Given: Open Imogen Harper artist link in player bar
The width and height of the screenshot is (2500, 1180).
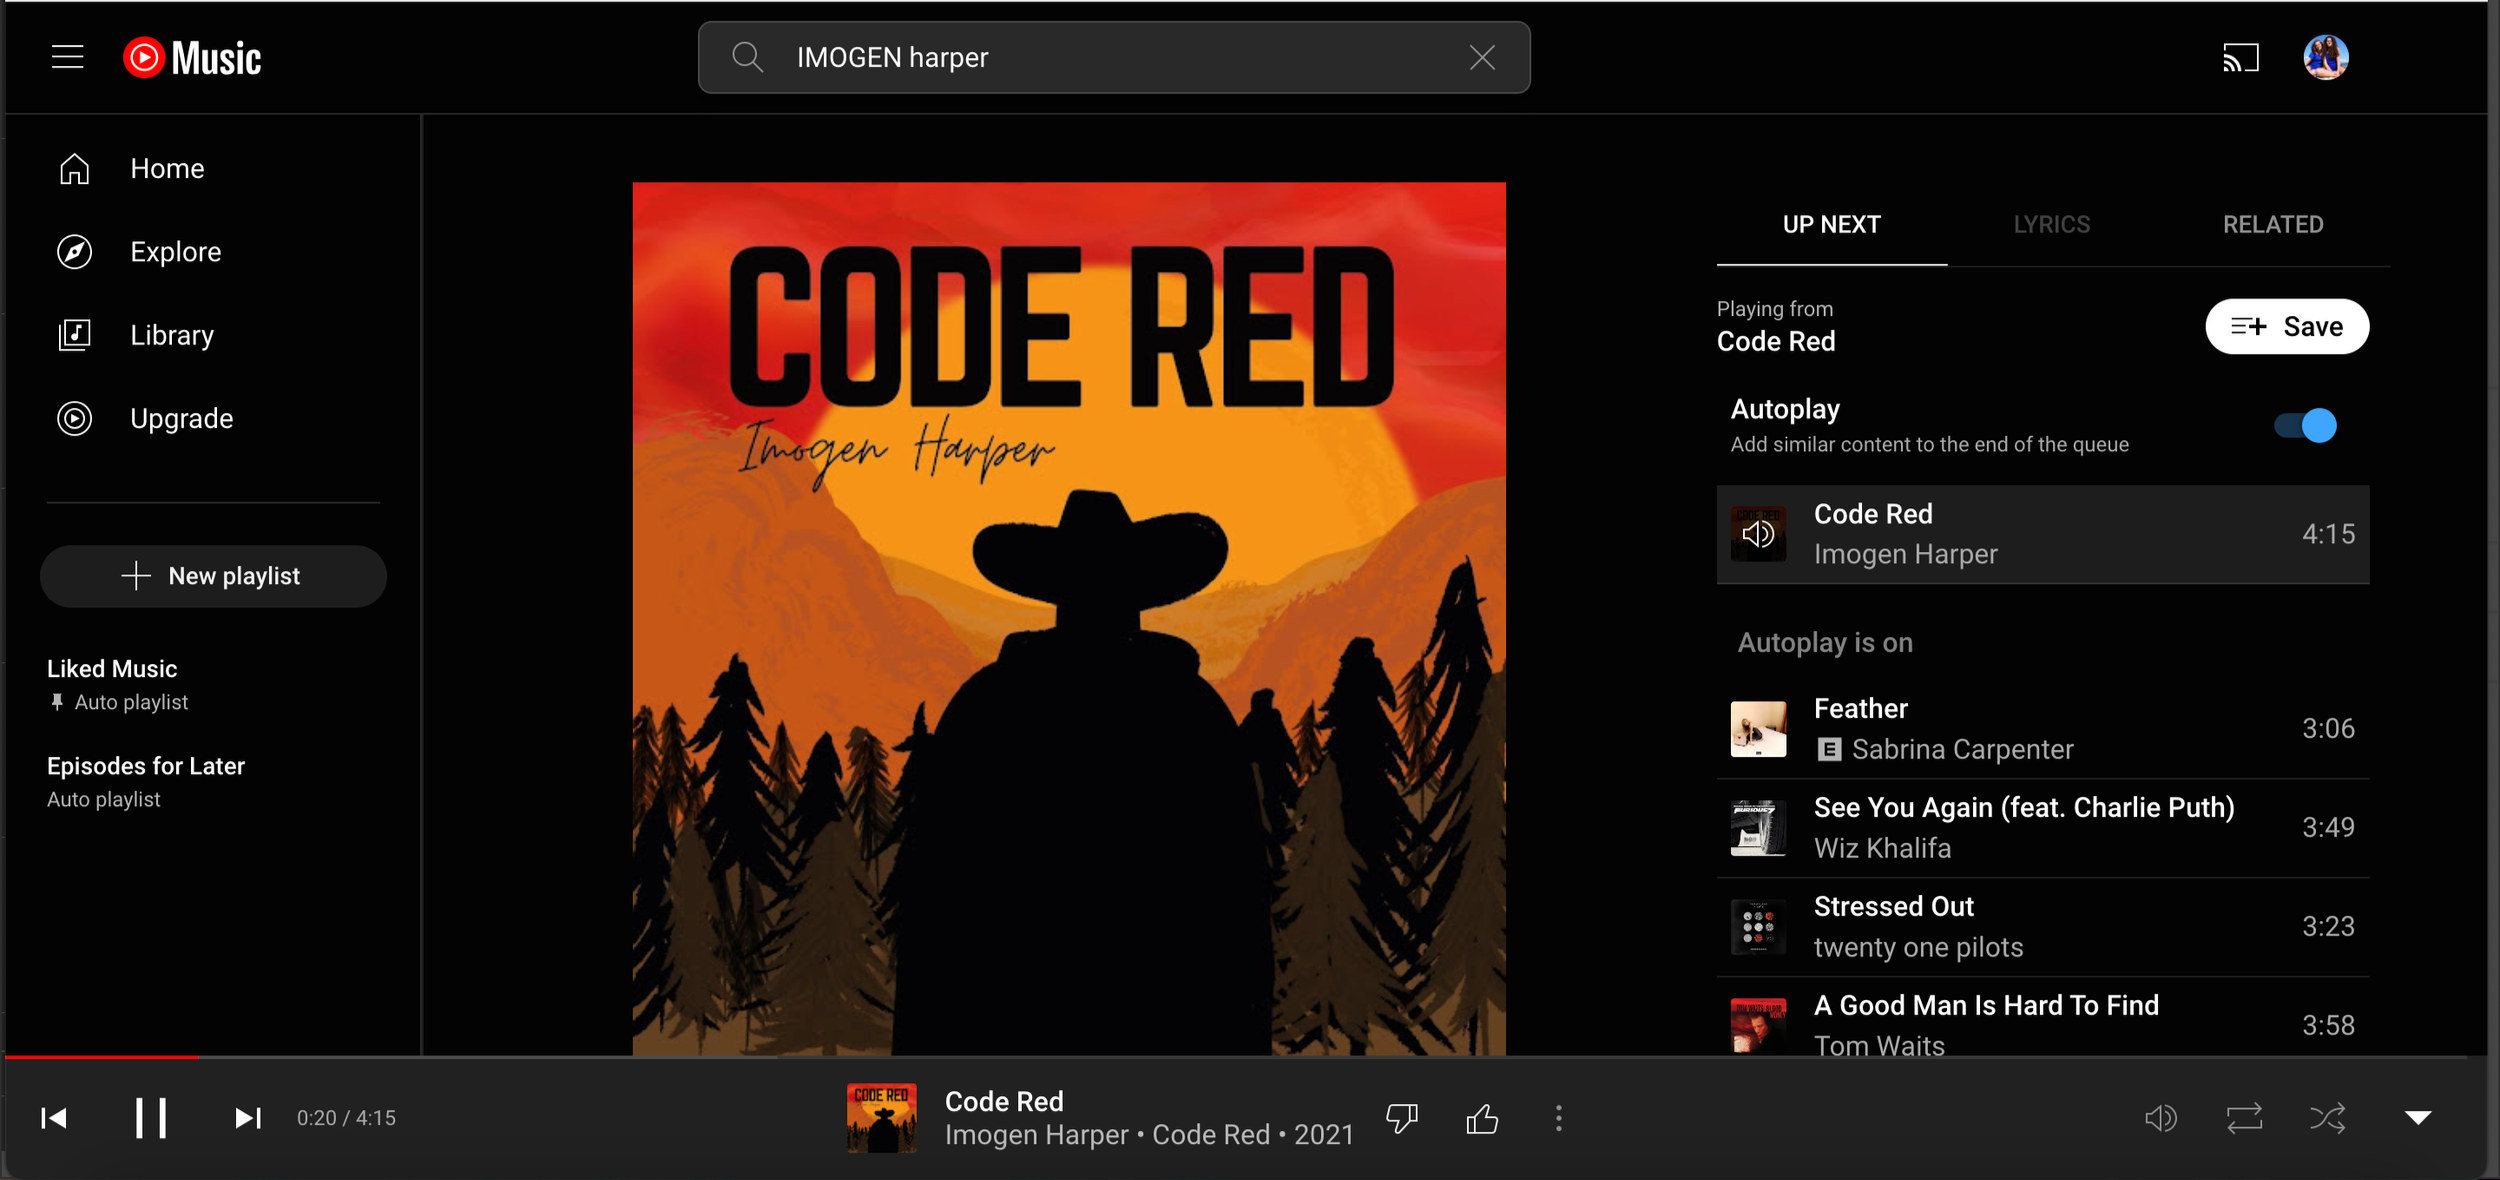Looking at the screenshot, I should point(1036,1135).
